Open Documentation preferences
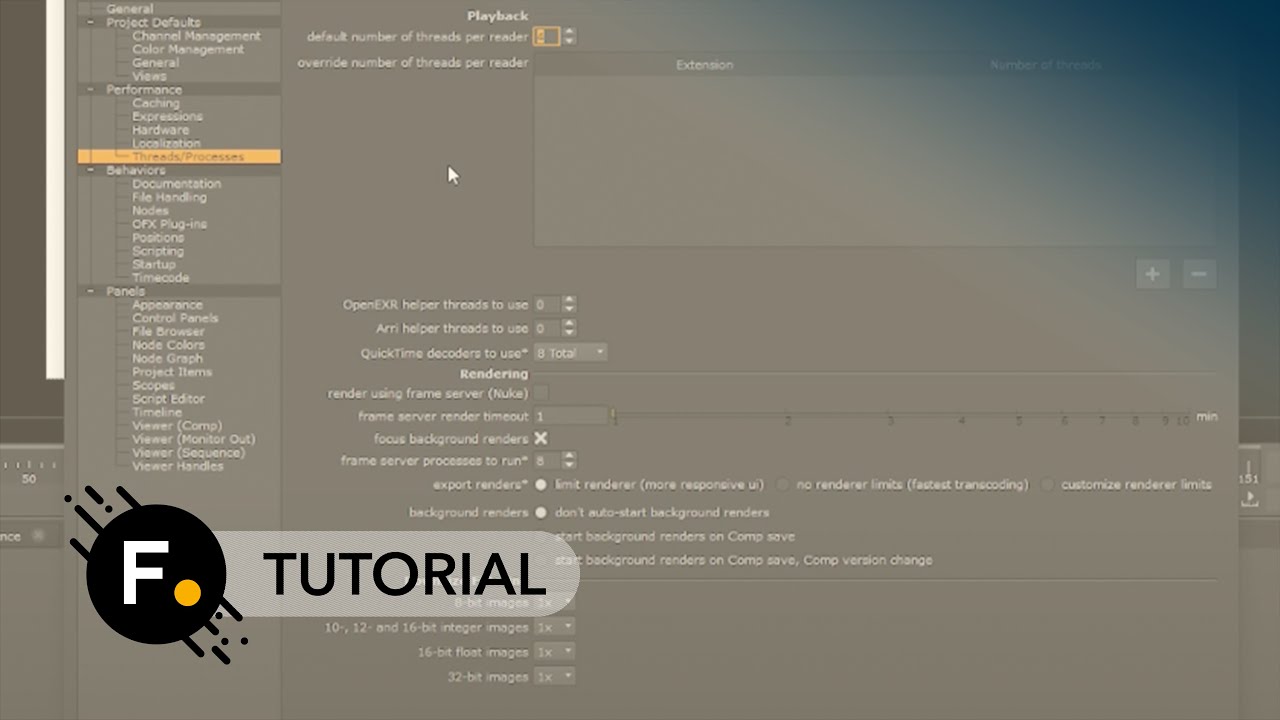 coord(177,184)
